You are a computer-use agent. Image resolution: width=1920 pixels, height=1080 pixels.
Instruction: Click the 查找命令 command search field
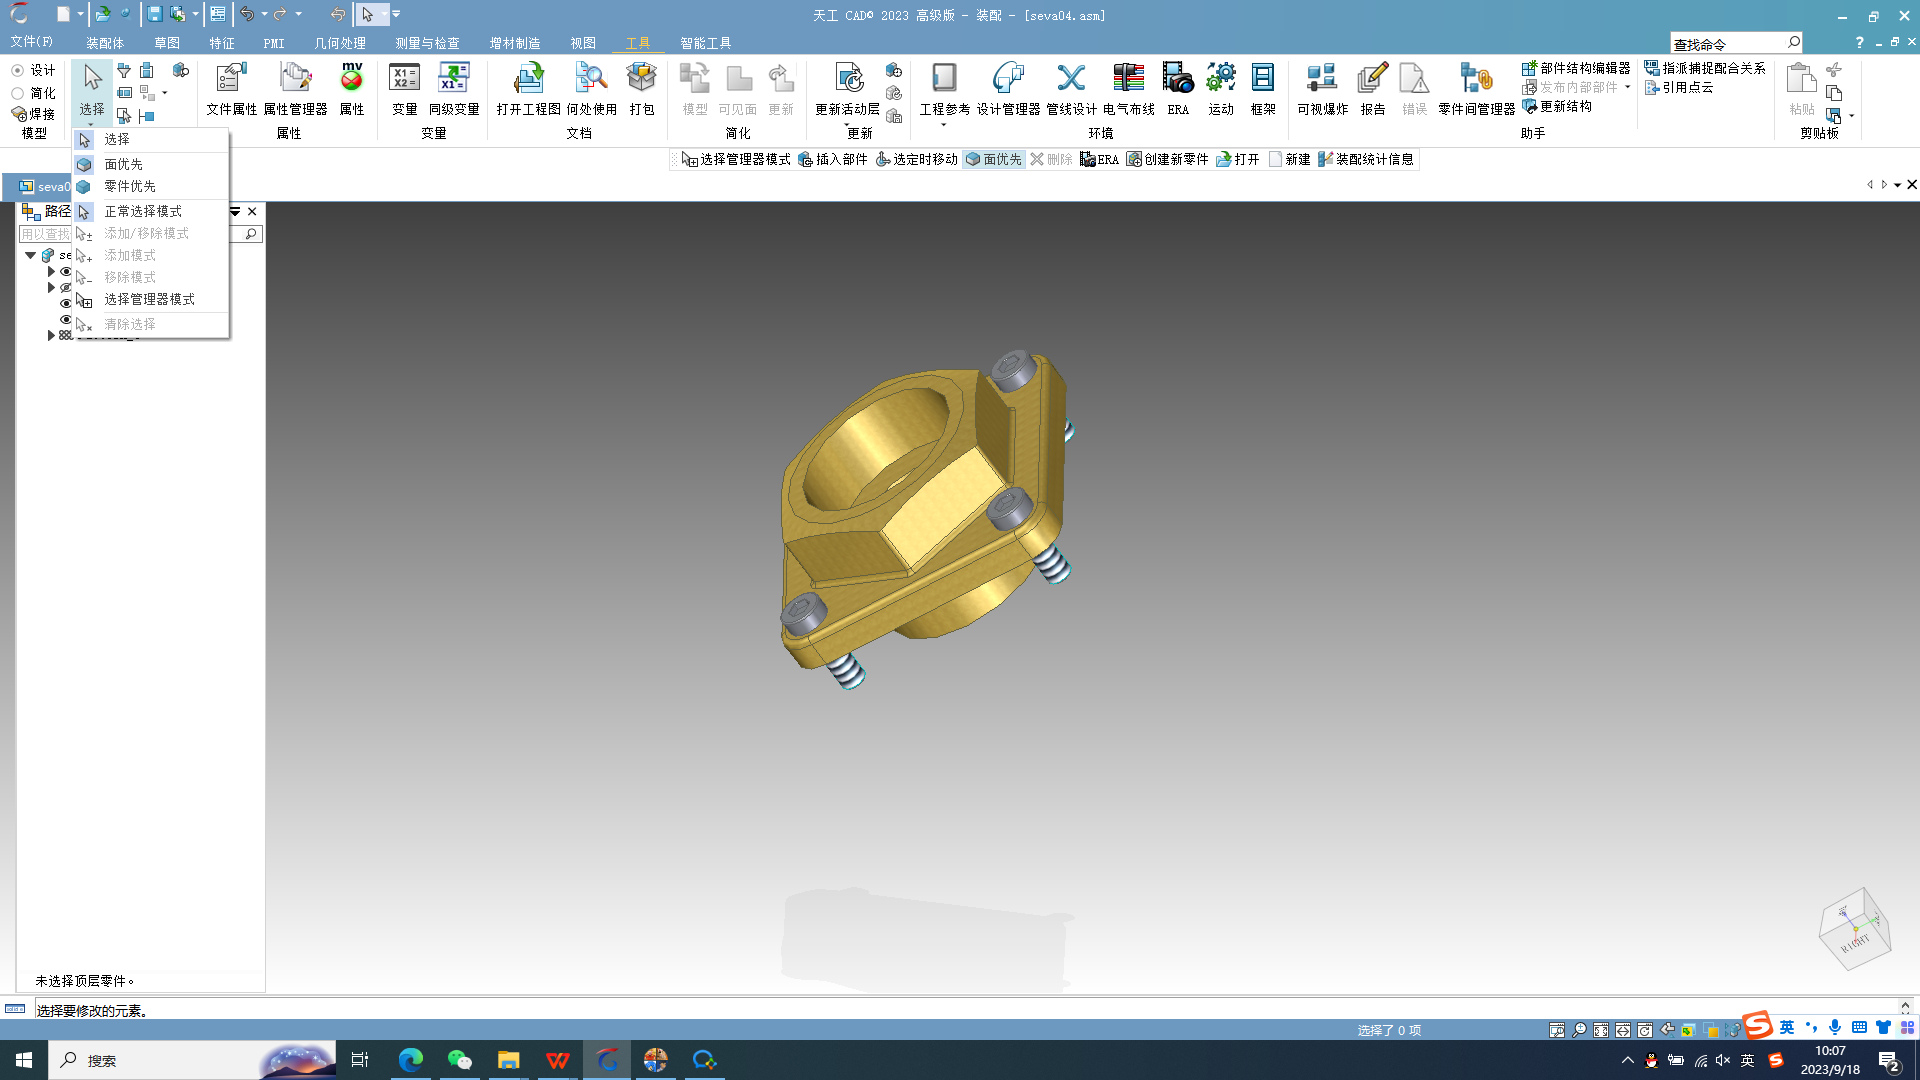pyautogui.click(x=1728, y=44)
